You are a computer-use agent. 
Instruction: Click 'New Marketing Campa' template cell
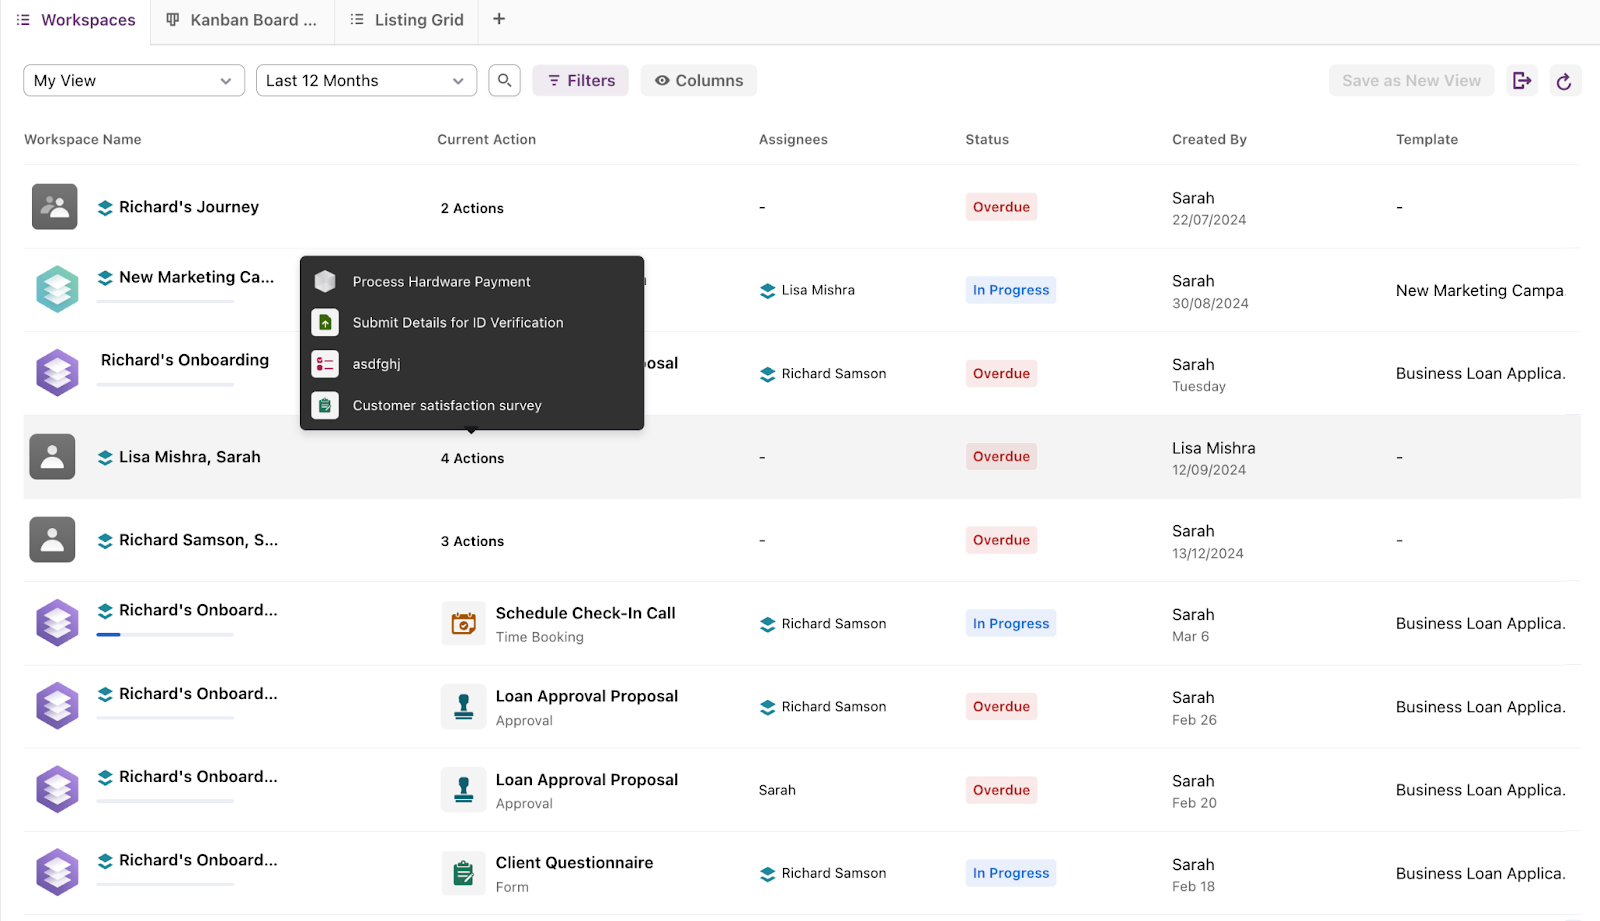pos(1479,291)
